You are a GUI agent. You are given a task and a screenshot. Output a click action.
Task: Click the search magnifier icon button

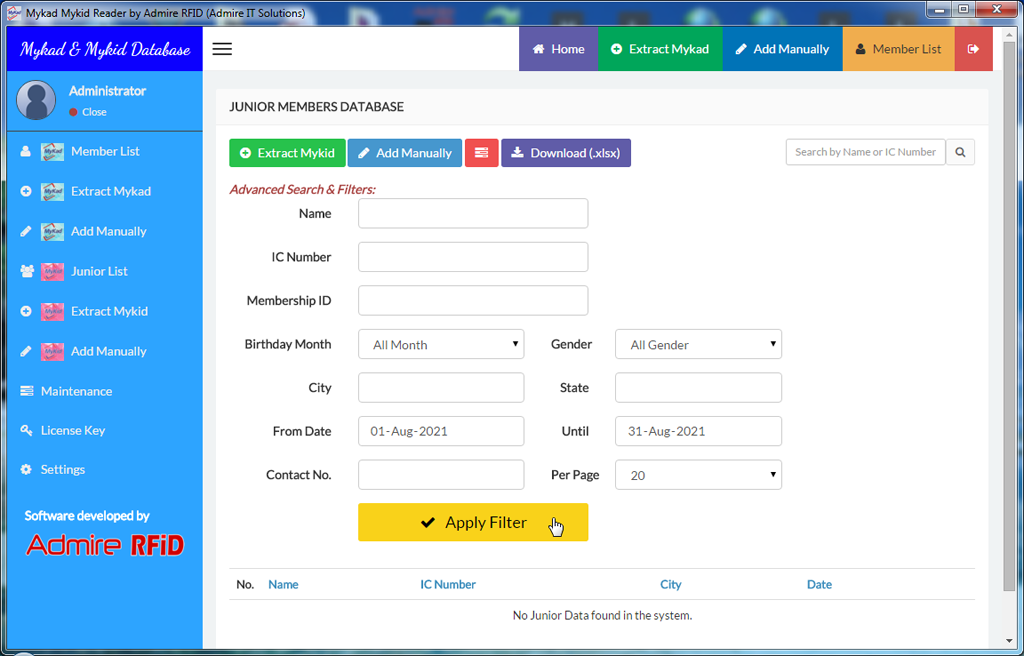click(x=960, y=152)
